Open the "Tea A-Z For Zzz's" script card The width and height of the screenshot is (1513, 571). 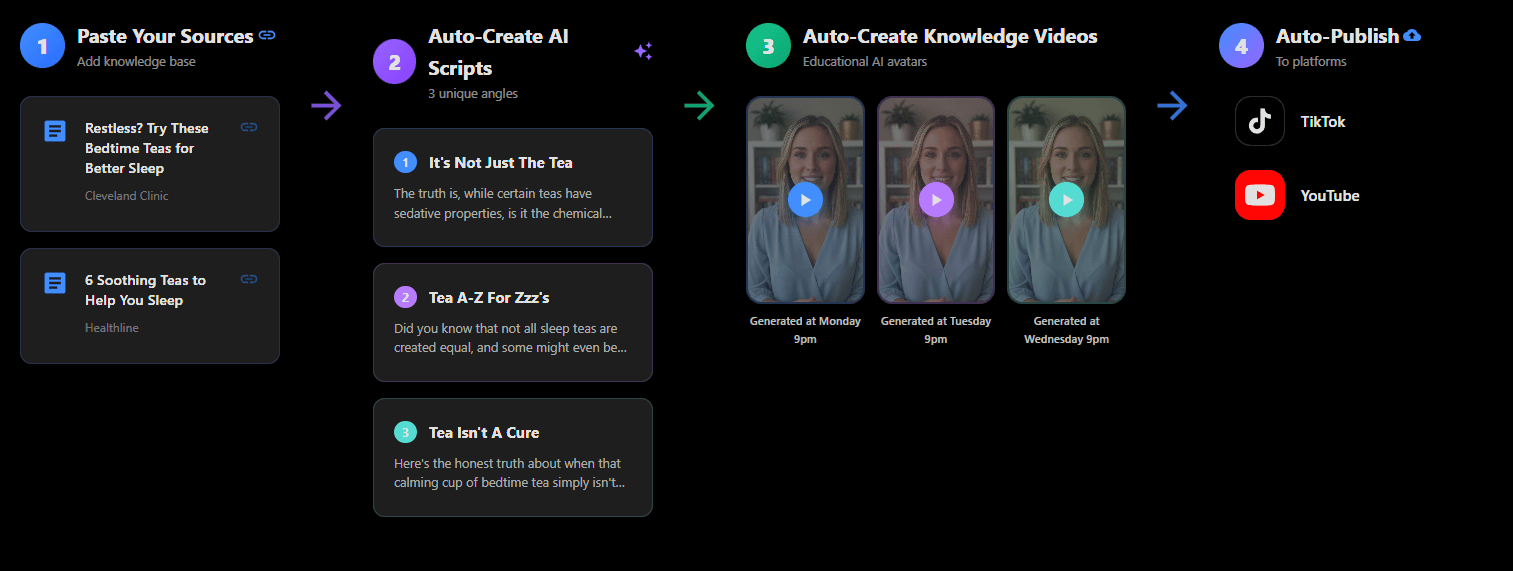tap(512, 322)
